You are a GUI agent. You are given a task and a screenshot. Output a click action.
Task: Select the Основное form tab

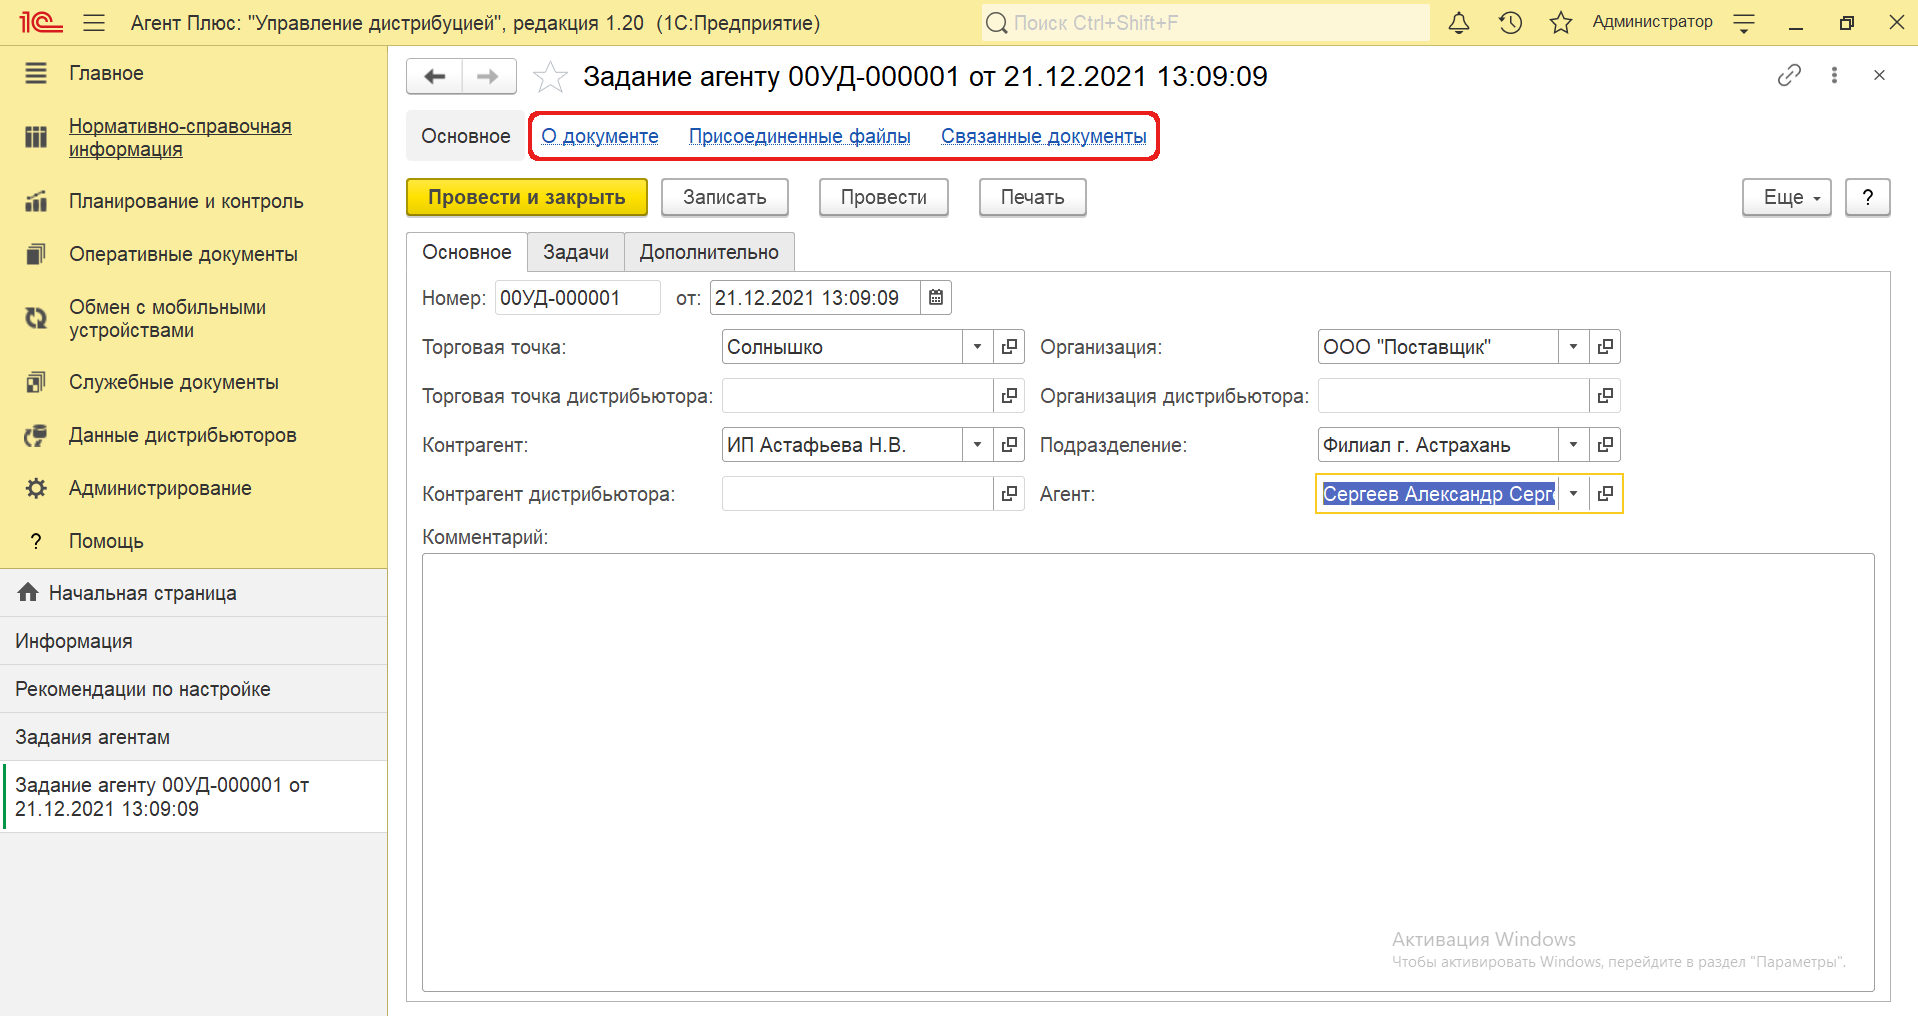(467, 252)
